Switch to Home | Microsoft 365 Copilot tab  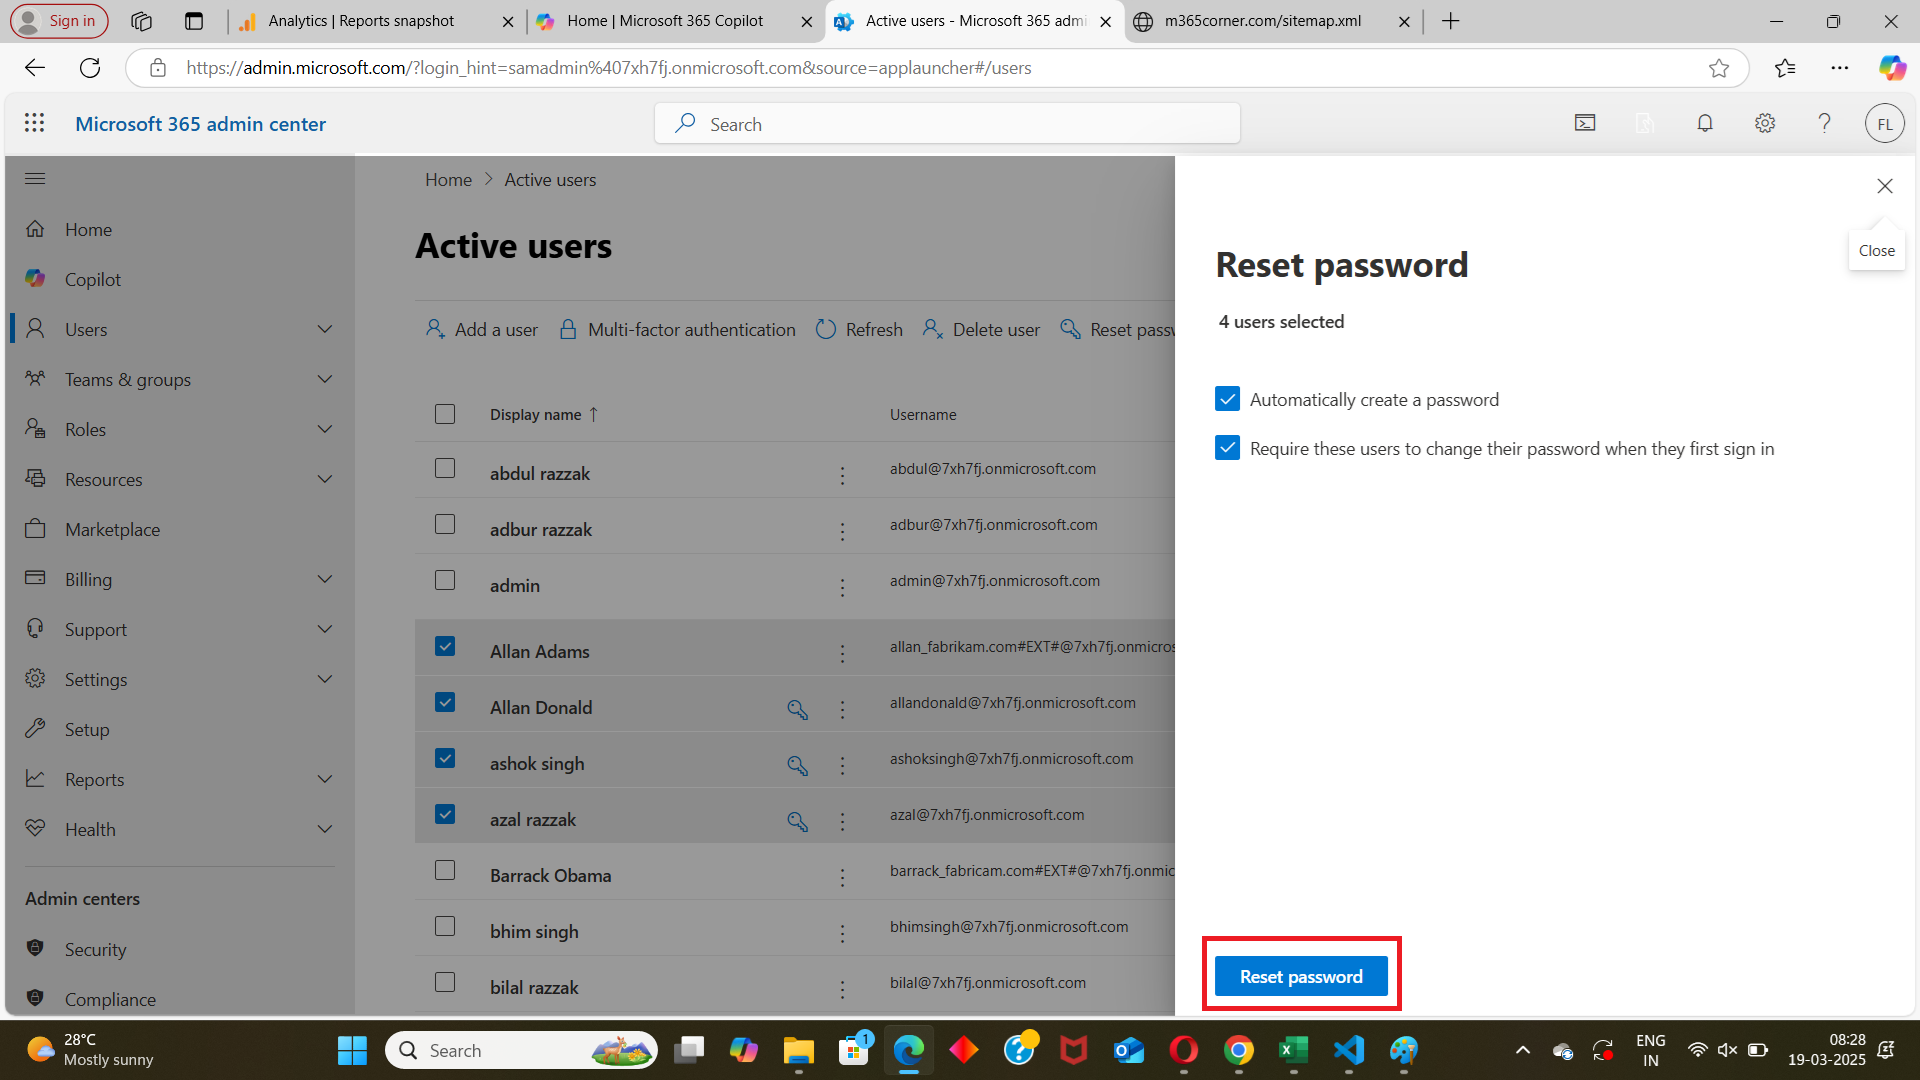click(x=665, y=21)
